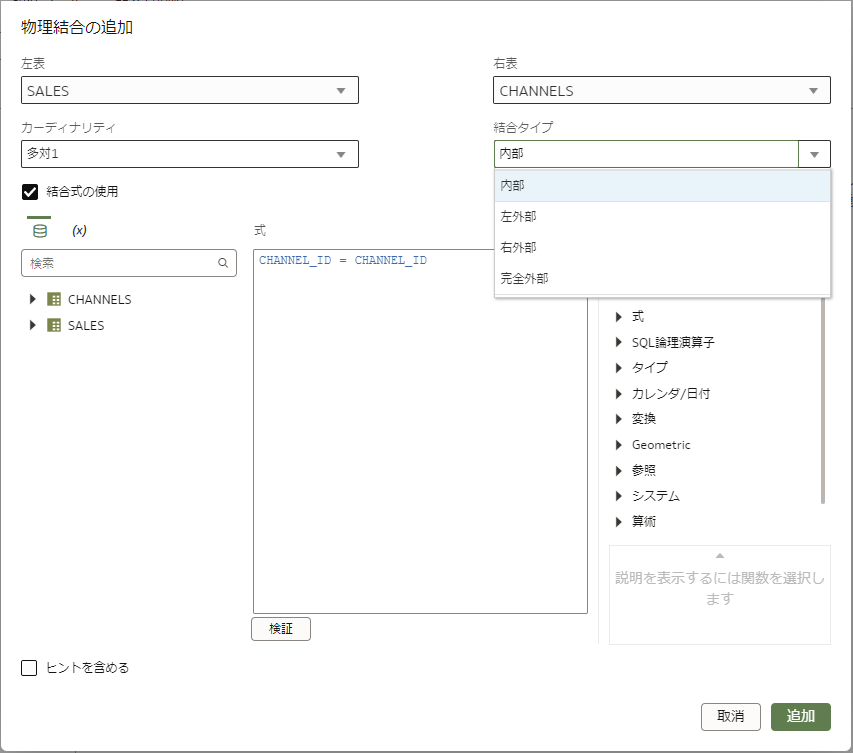Open the カーディナリティ 多対1 dropdown

click(x=189, y=154)
